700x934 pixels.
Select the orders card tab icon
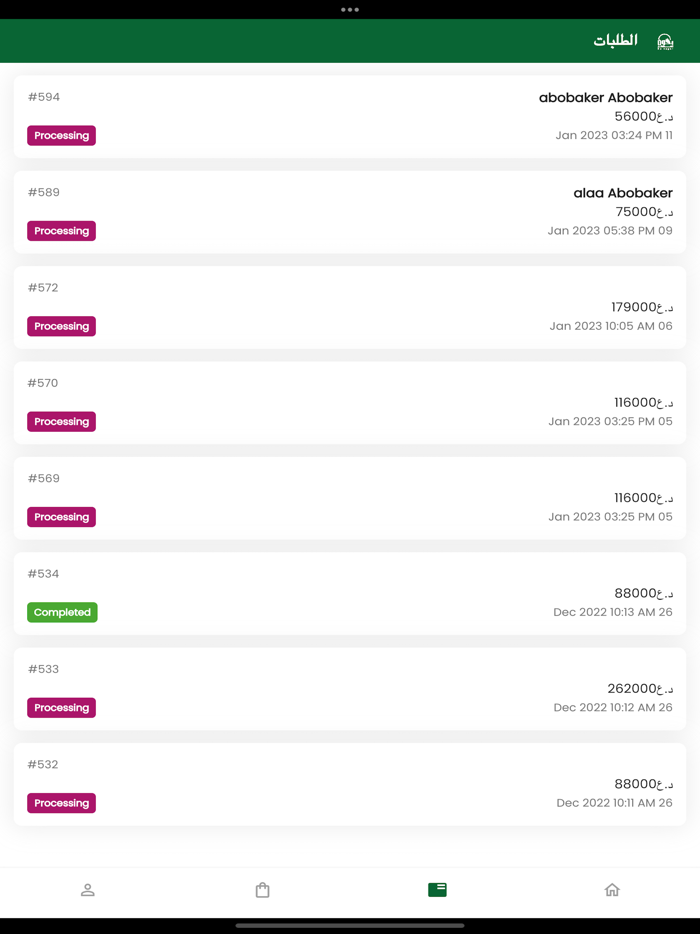(437, 890)
